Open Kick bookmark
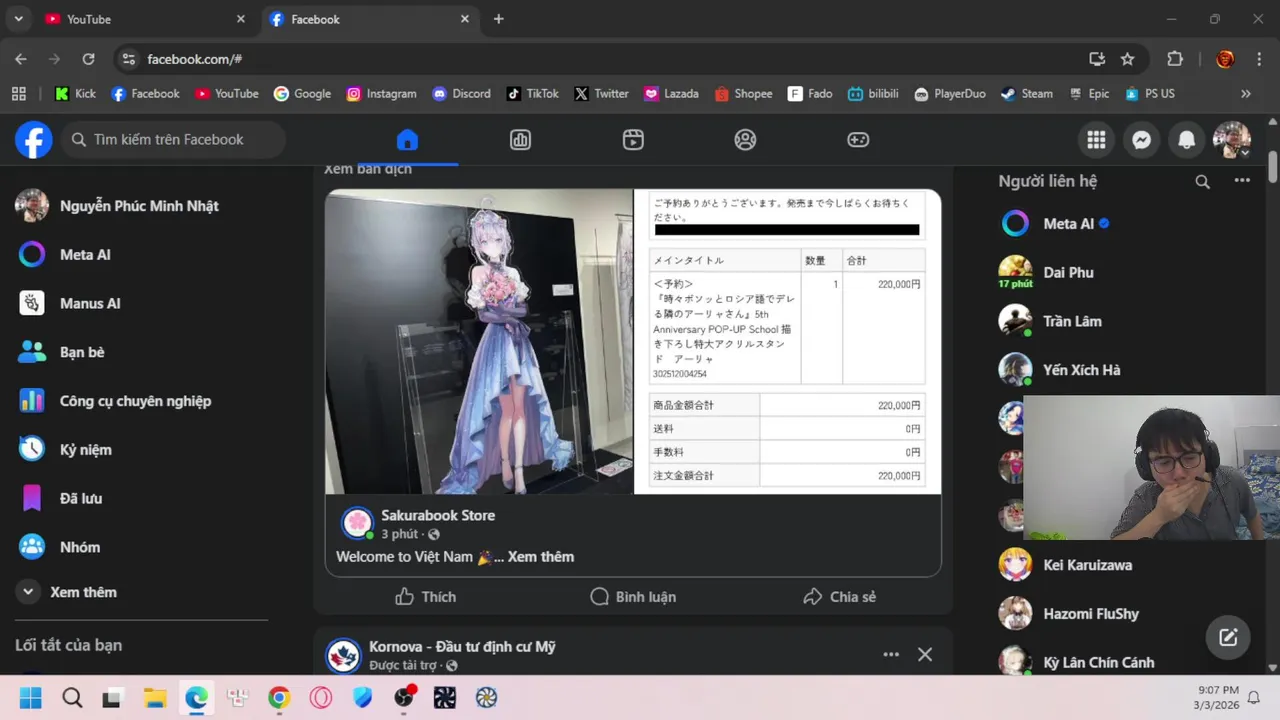 pyautogui.click(x=75, y=93)
